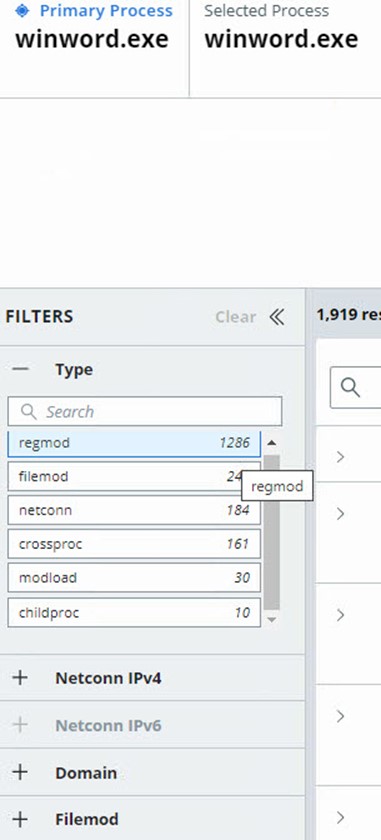Click the Primary Process target icon
381x840 pixels.
tap(22, 11)
